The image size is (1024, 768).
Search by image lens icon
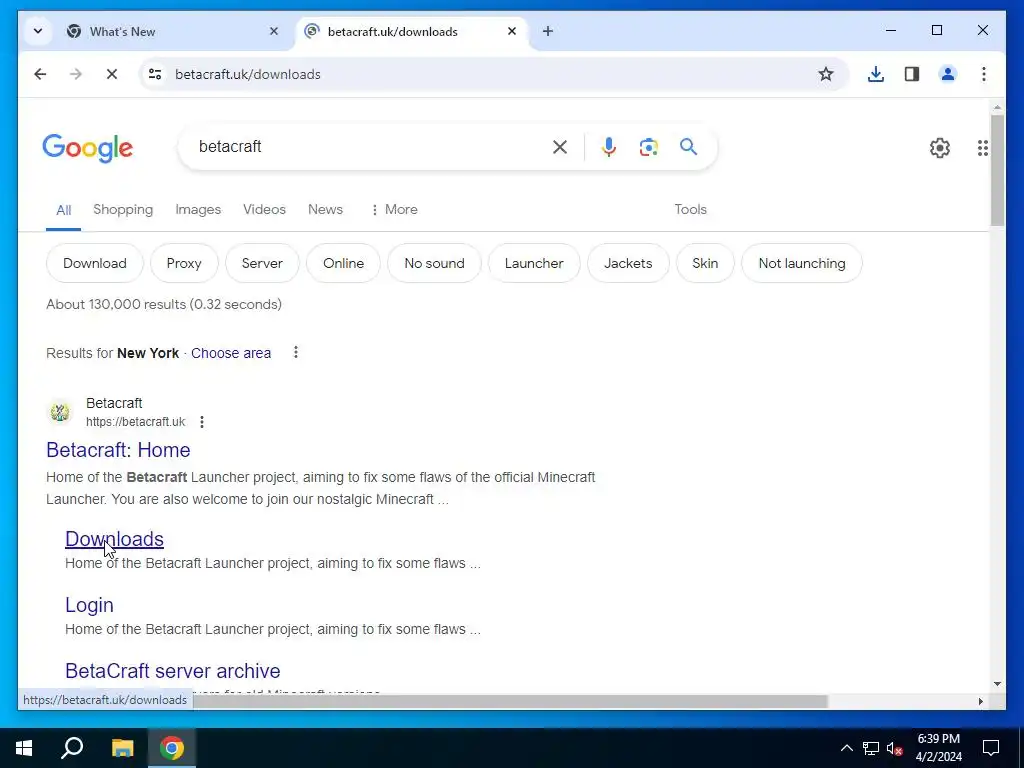click(x=648, y=147)
